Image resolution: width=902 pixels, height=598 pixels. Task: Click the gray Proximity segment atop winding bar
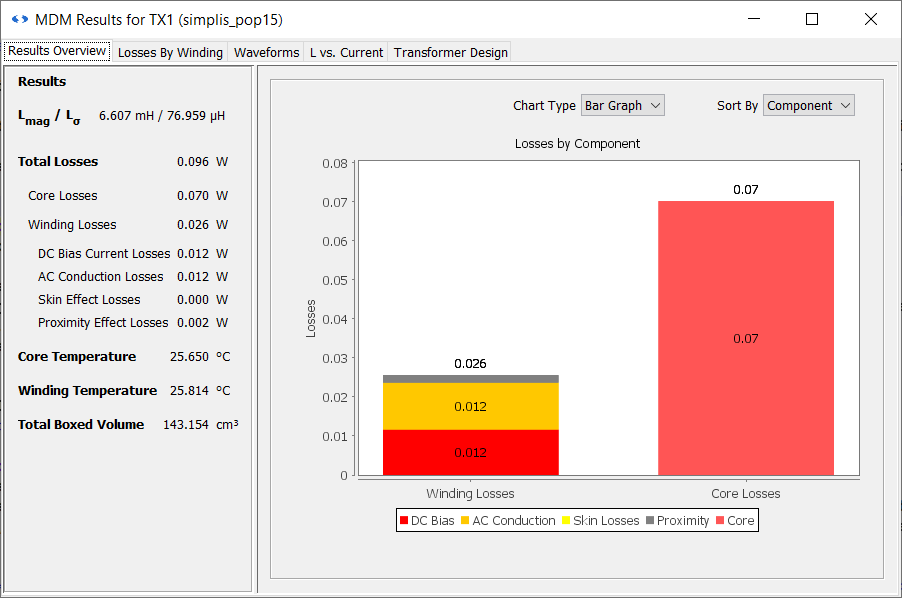[470, 379]
